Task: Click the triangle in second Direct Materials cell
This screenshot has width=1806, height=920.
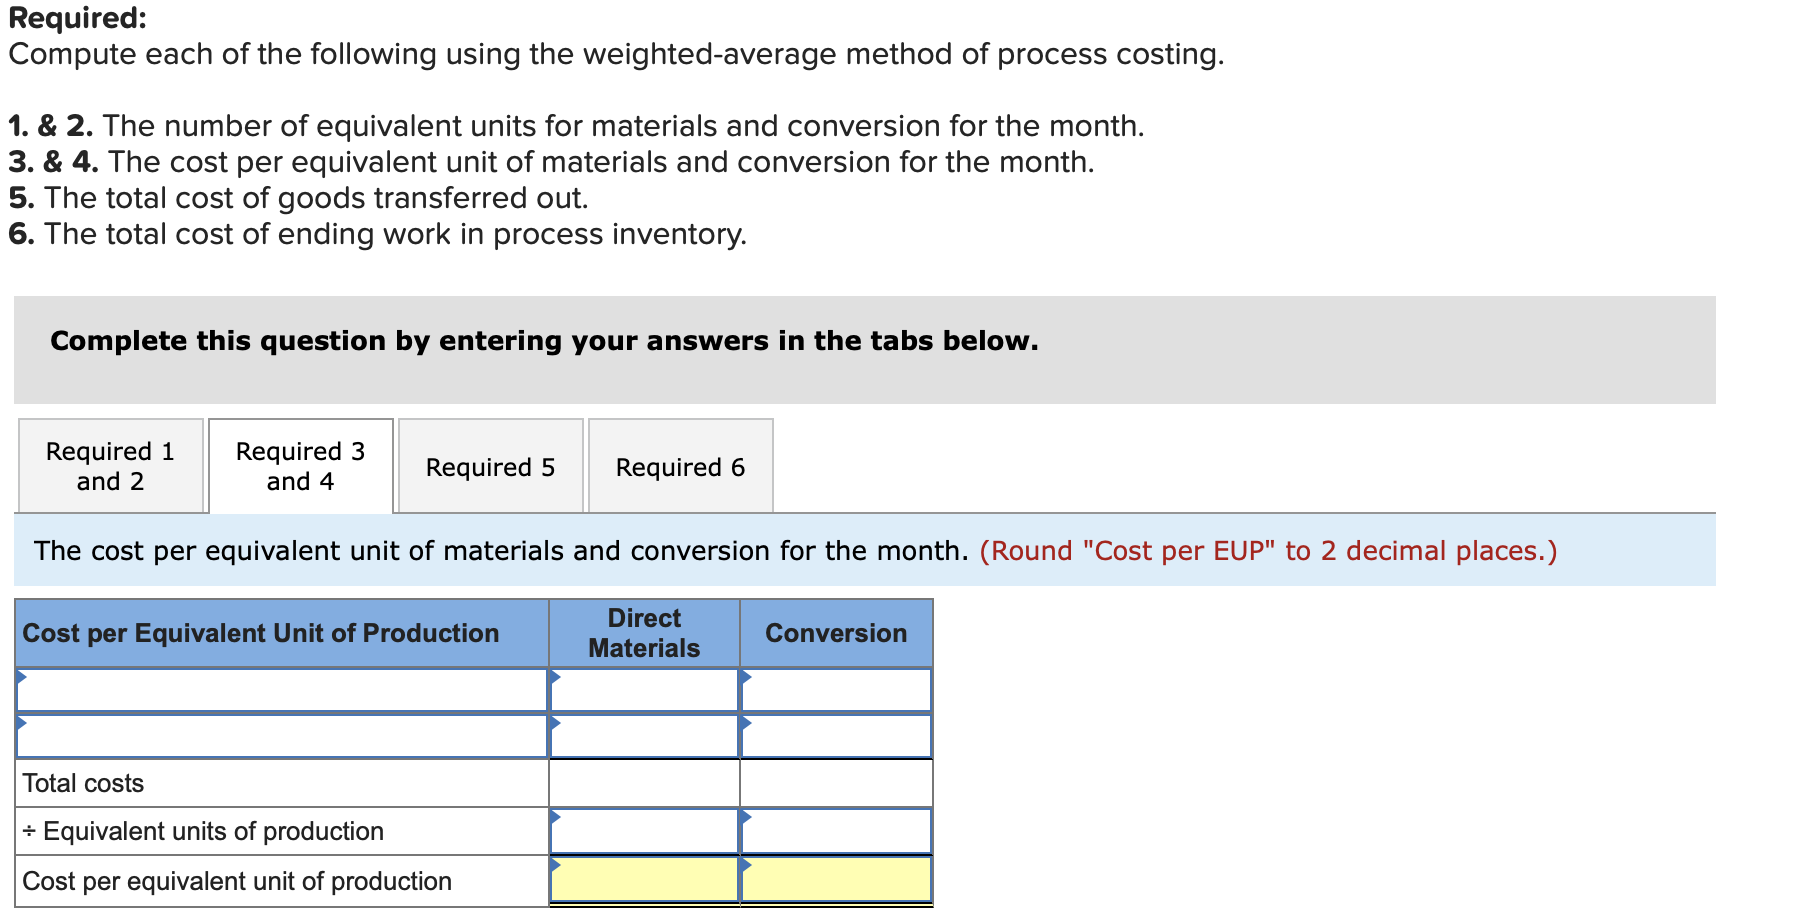Action: click(556, 725)
